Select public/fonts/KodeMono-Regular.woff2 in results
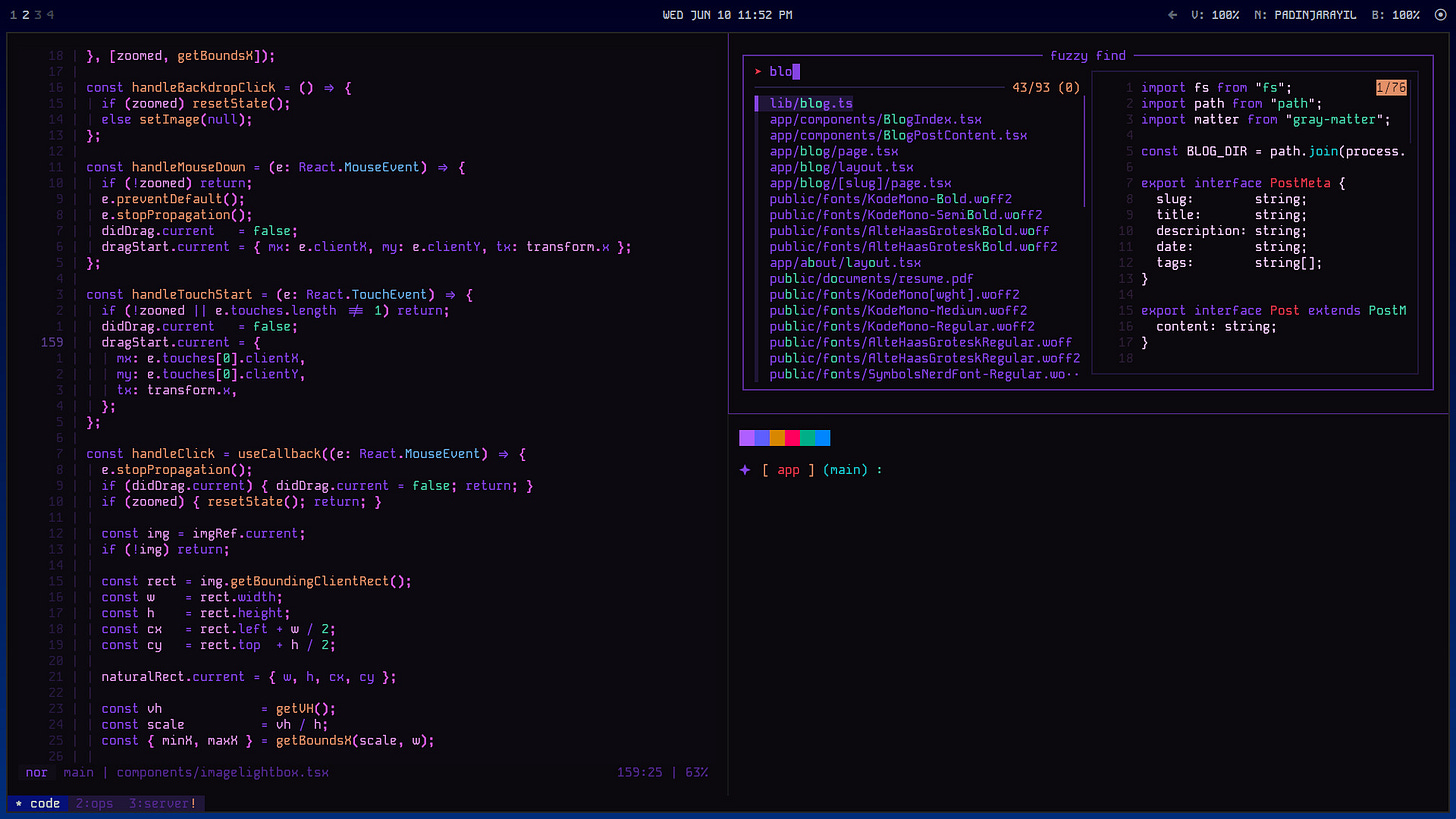The width and height of the screenshot is (1456, 819). [x=902, y=327]
